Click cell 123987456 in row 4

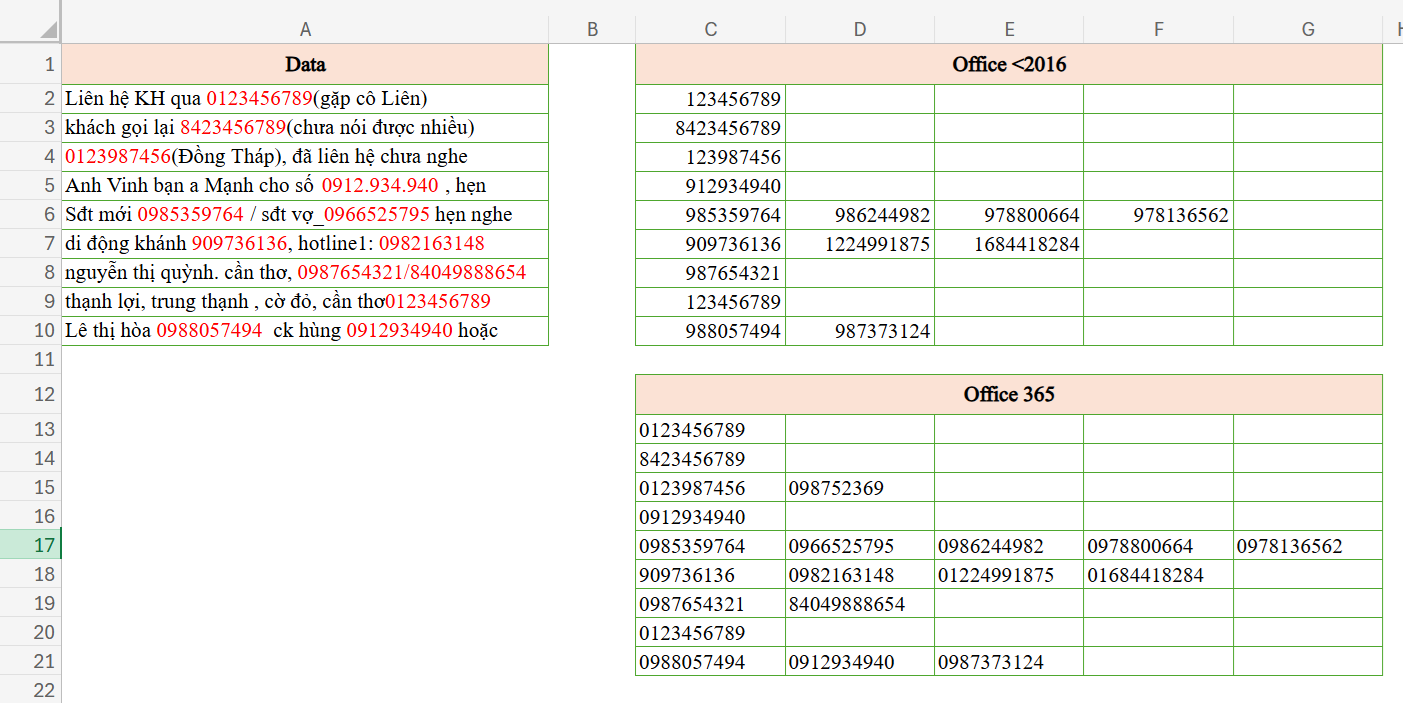pyautogui.click(x=711, y=157)
